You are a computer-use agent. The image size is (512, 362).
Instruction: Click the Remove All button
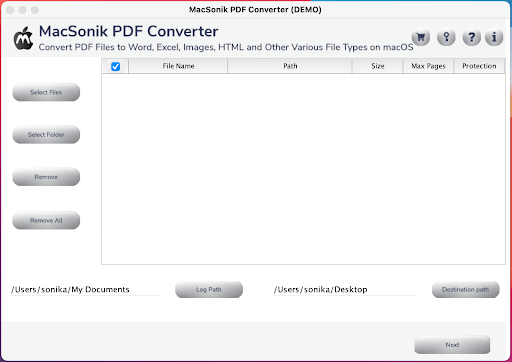(46, 220)
